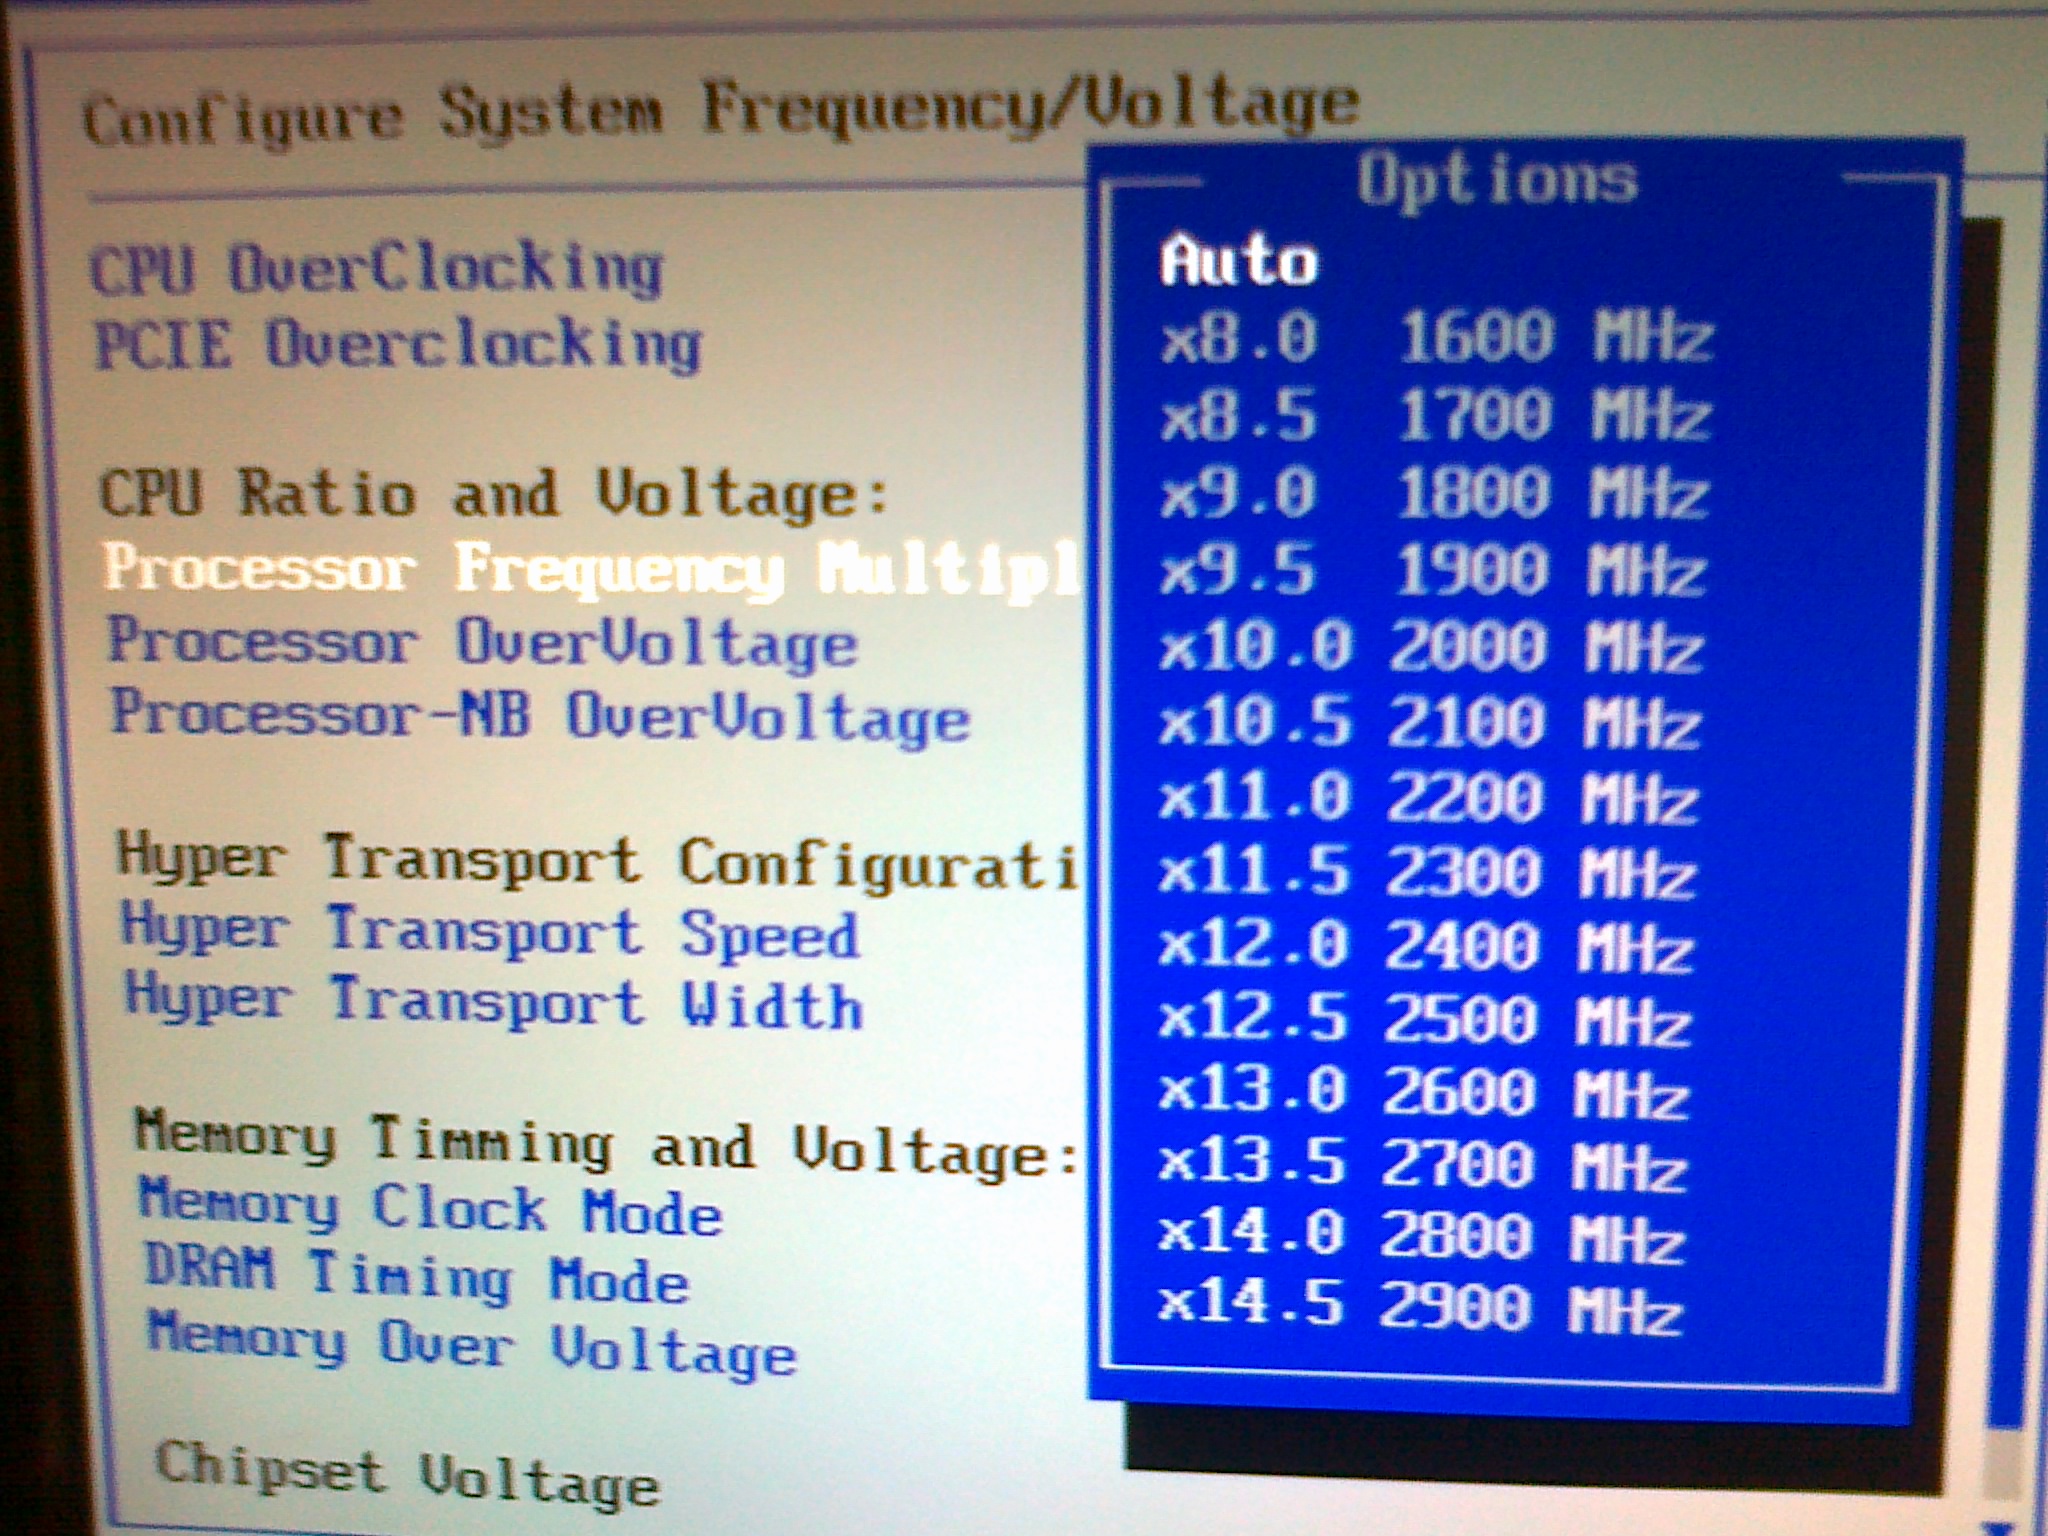Select Hyper Transport Width item
This screenshot has height=1536, width=2048.
(493, 1003)
